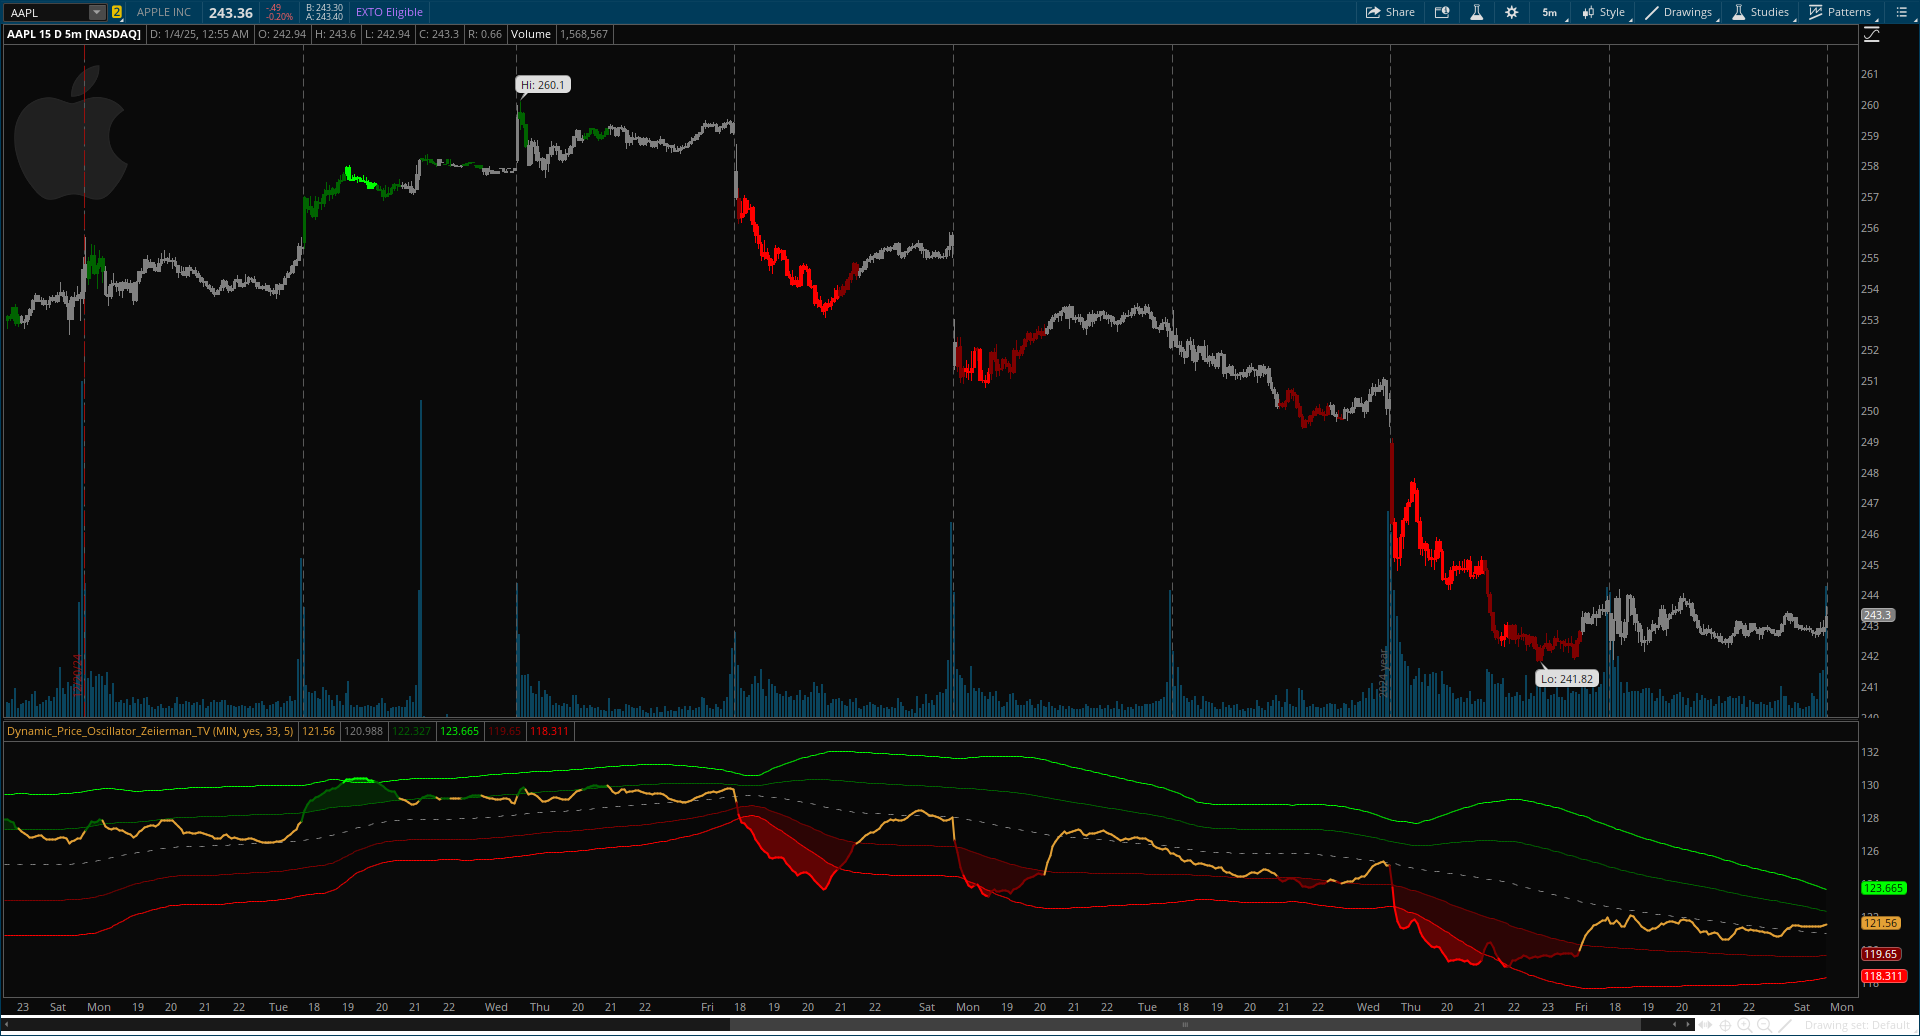Open the Share chart menu
The image size is (1920, 1036).
coord(1390,12)
